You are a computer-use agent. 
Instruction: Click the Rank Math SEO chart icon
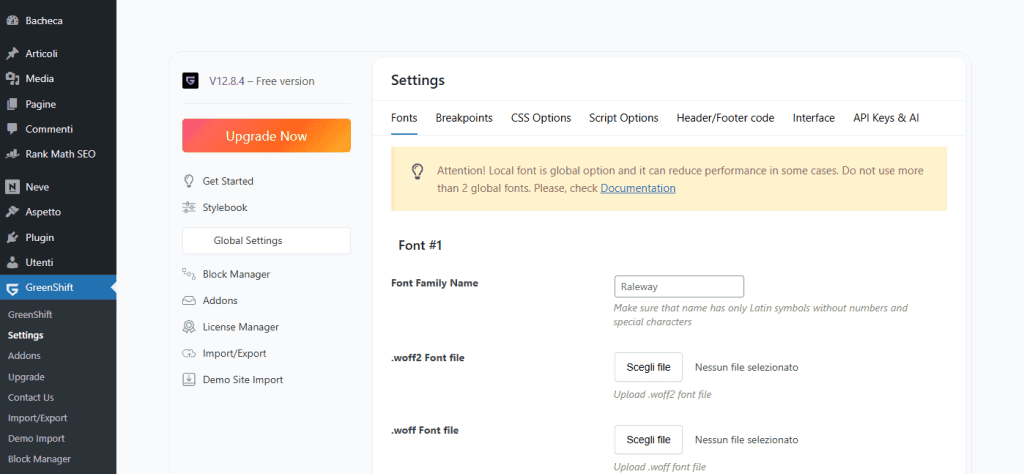point(12,155)
